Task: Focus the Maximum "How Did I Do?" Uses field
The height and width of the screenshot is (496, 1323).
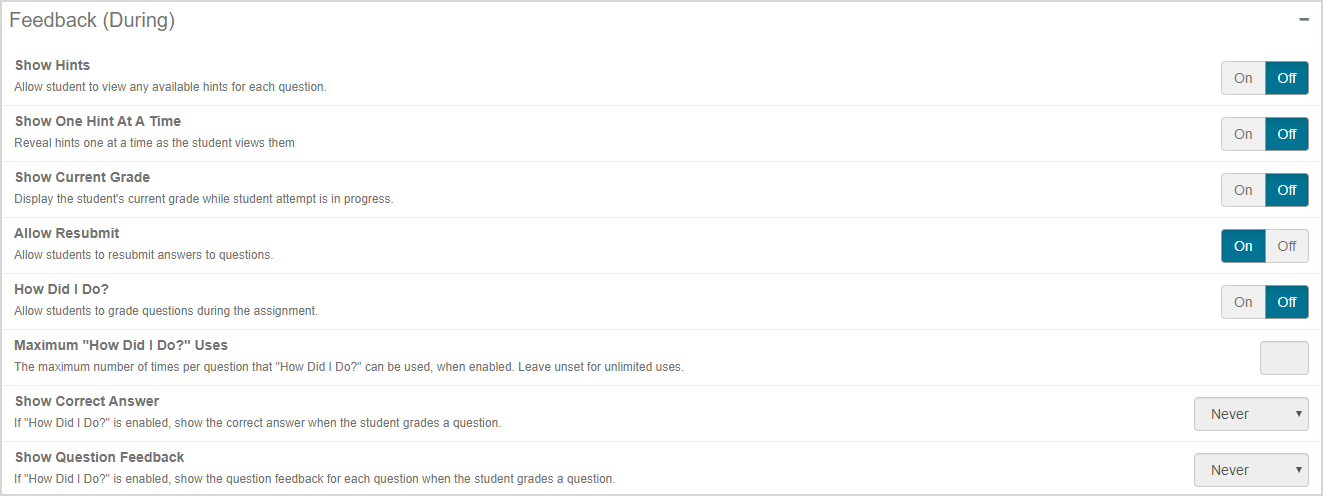Action: click(x=1284, y=358)
